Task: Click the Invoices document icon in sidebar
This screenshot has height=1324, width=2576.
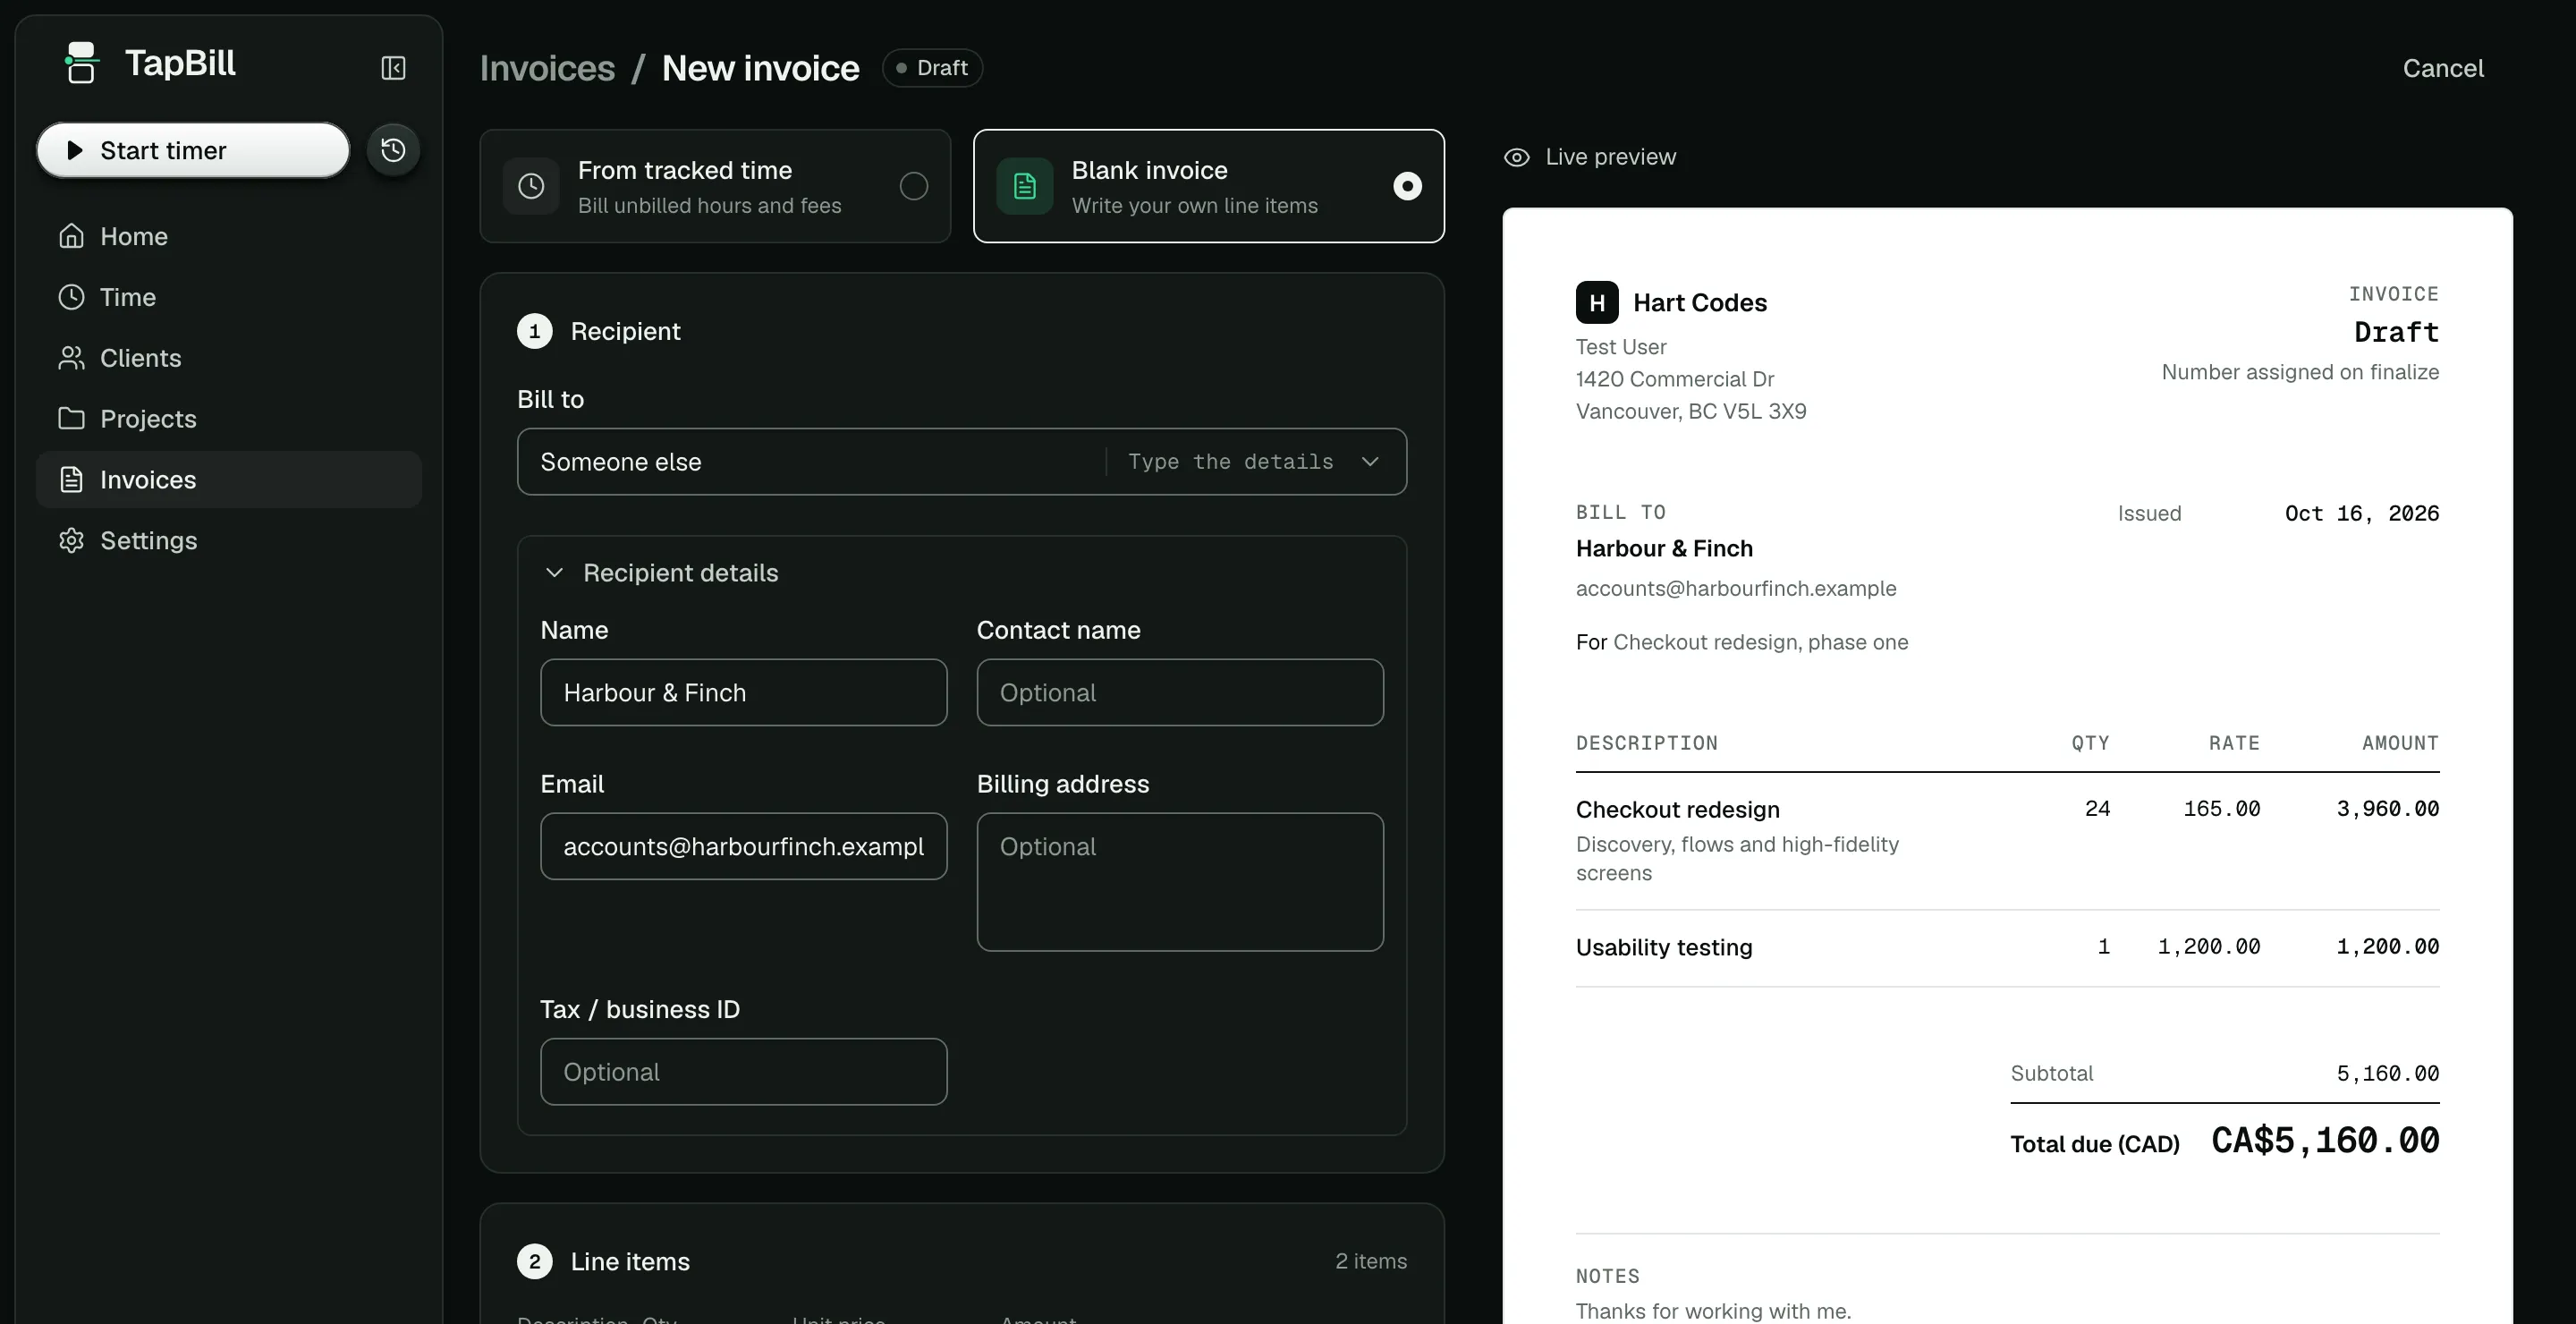Action: [71, 479]
